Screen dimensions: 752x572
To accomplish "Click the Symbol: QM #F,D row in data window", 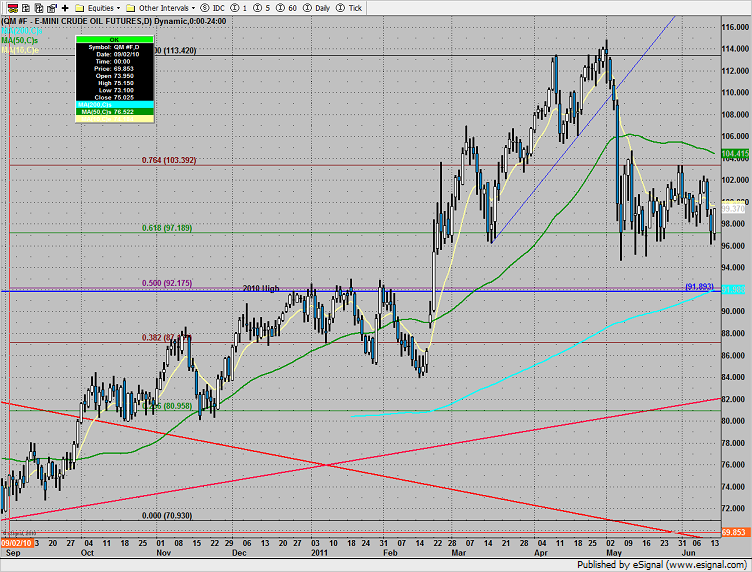I will click(x=115, y=47).
